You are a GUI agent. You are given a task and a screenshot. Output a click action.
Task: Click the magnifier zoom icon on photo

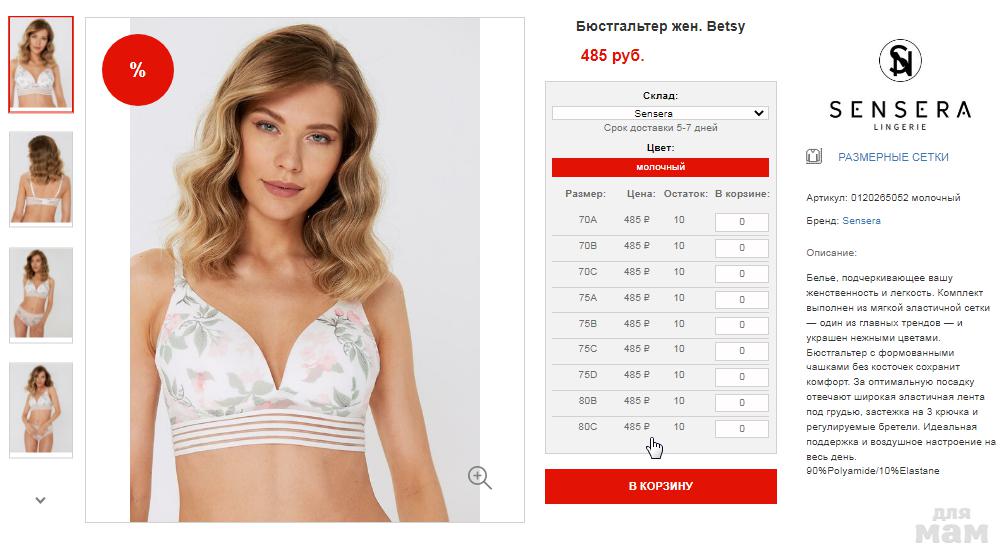click(480, 477)
